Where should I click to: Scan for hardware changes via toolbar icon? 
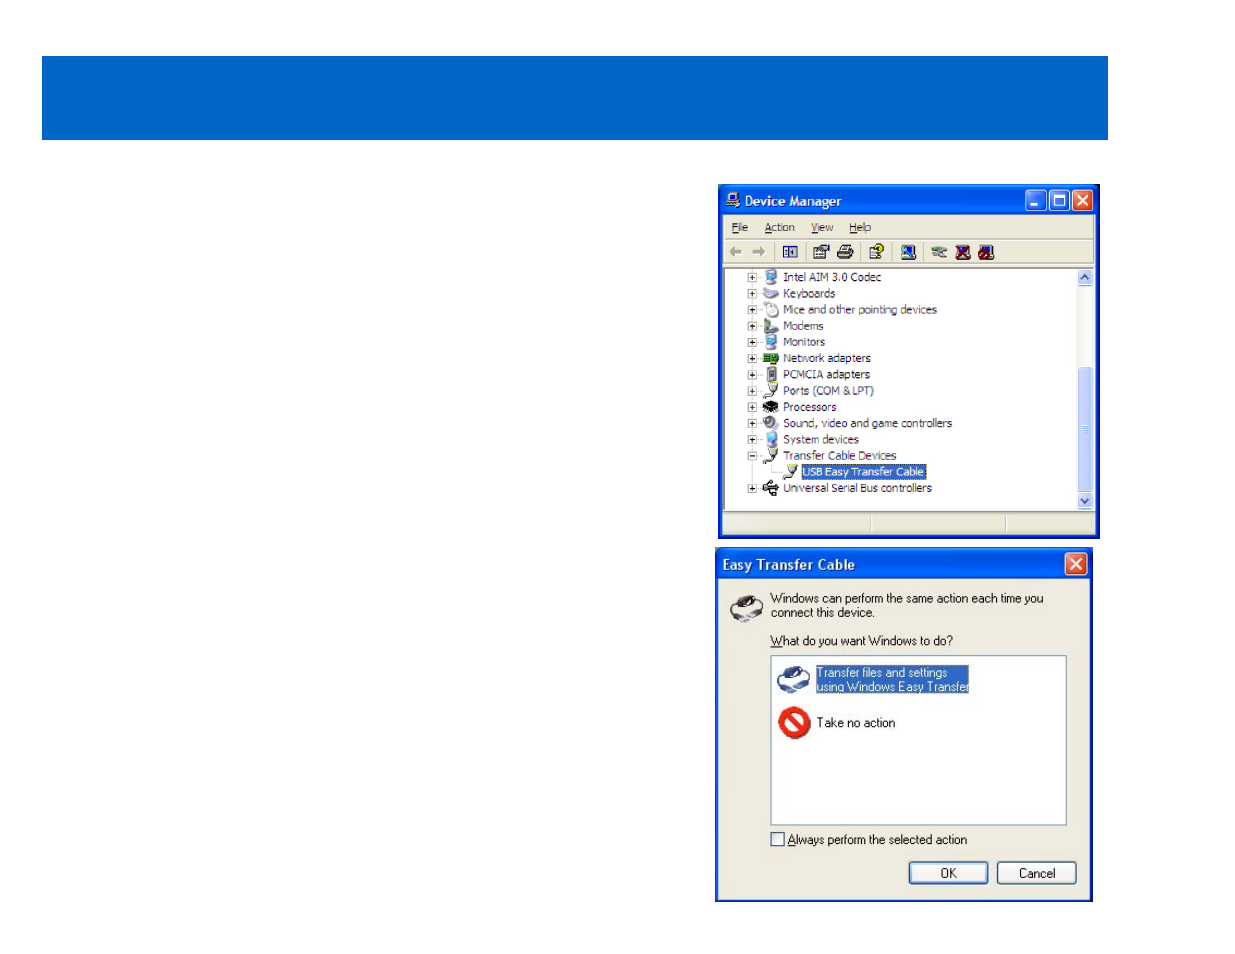[x=908, y=252]
